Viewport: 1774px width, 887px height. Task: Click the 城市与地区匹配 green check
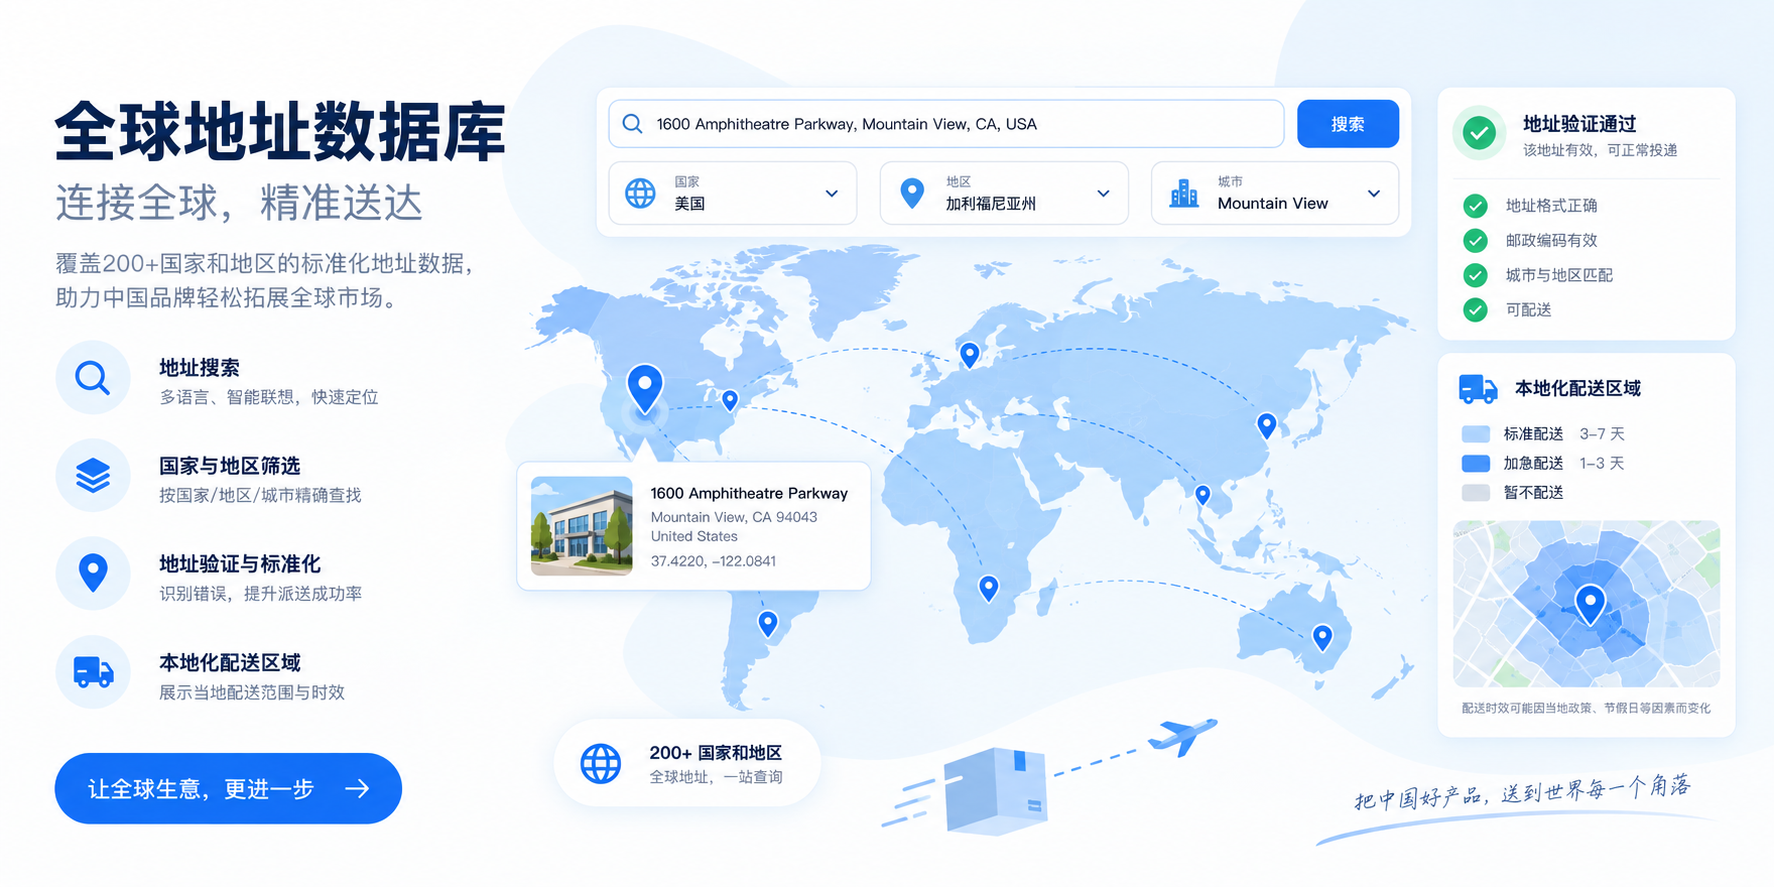(1475, 275)
